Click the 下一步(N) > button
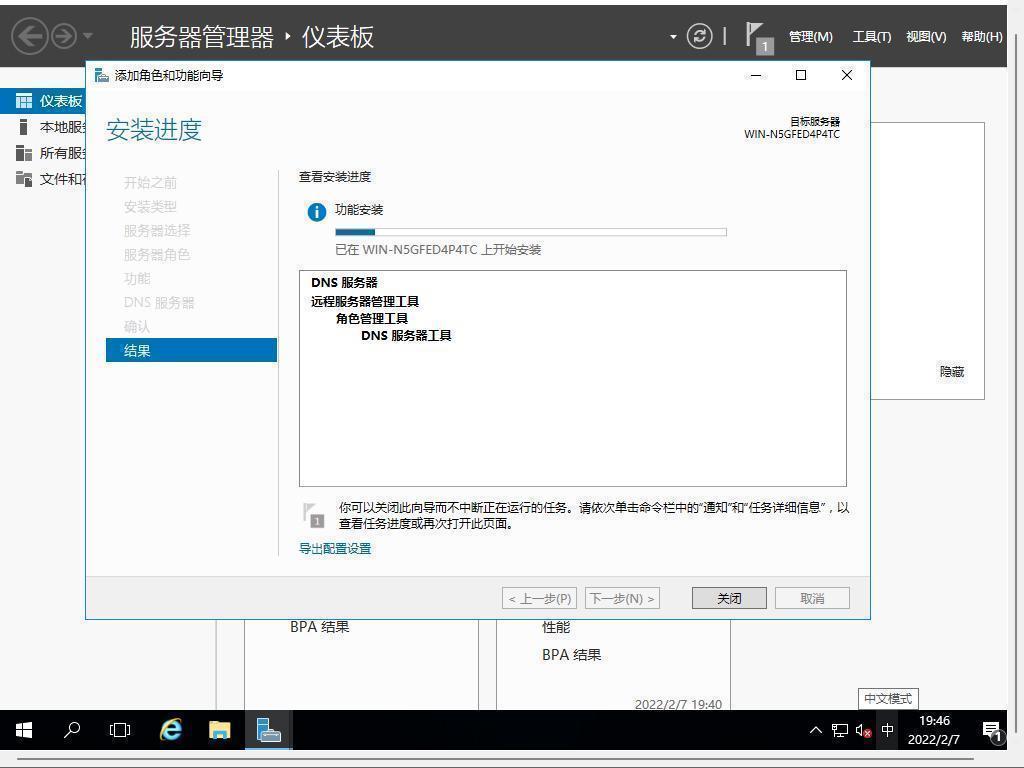This screenshot has width=1024, height=768. [622, 598]
